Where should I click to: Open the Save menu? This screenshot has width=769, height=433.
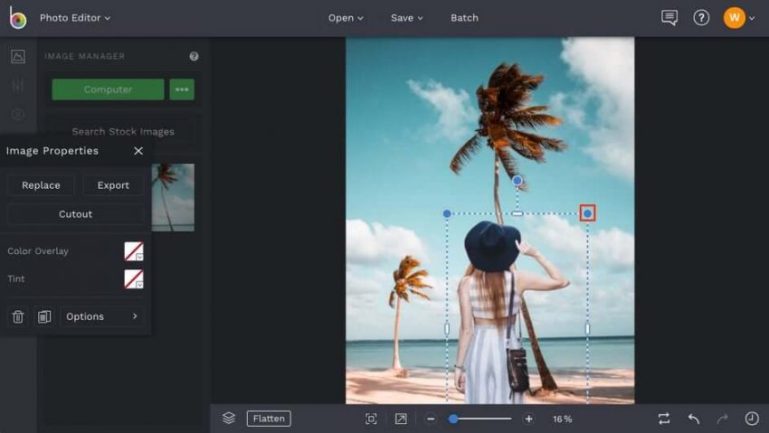click(x=407, y=18)
